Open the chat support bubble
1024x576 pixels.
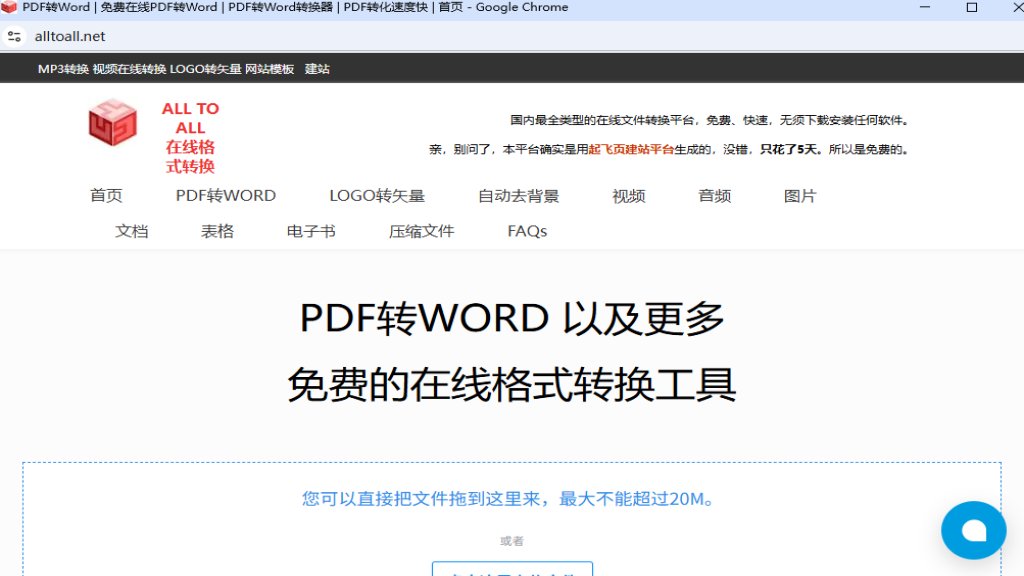click(x=973, y=530)
